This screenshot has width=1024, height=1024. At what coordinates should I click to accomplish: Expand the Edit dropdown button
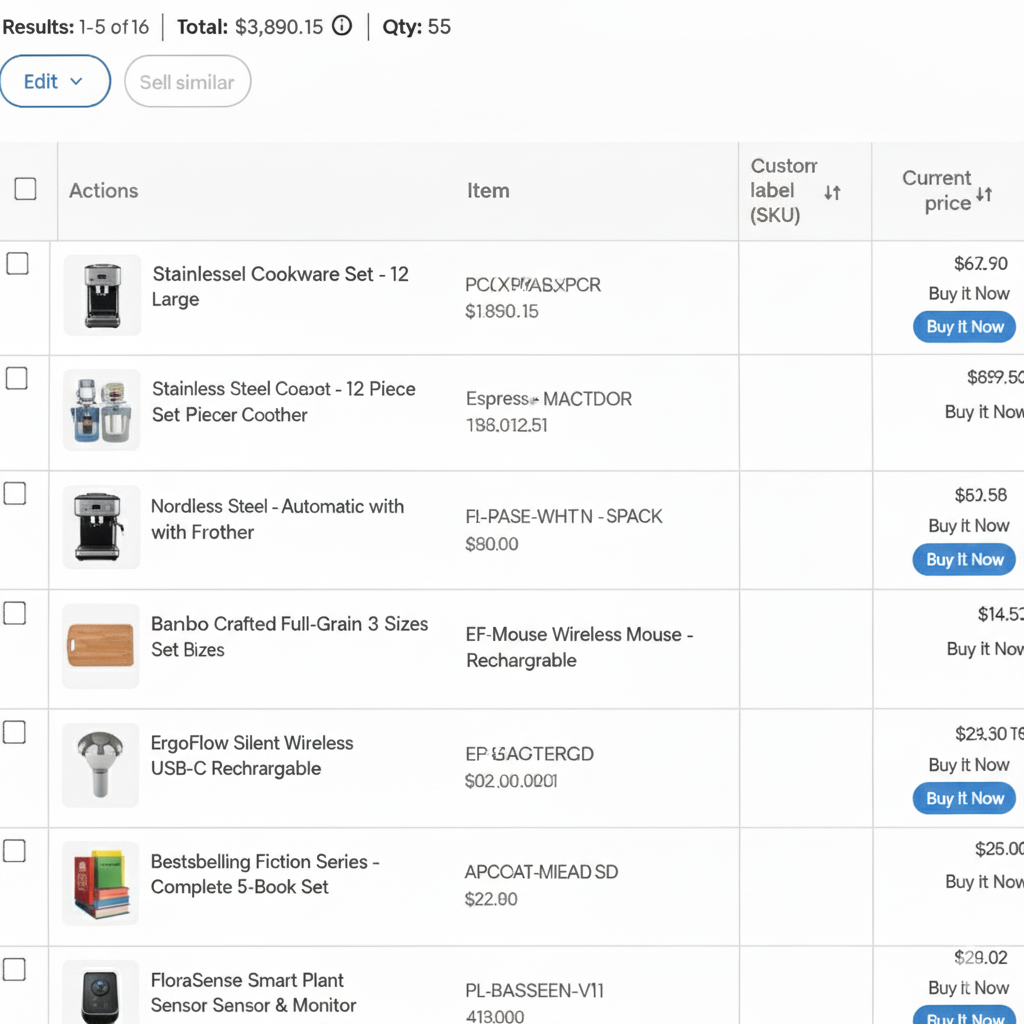tap(55, 81)
